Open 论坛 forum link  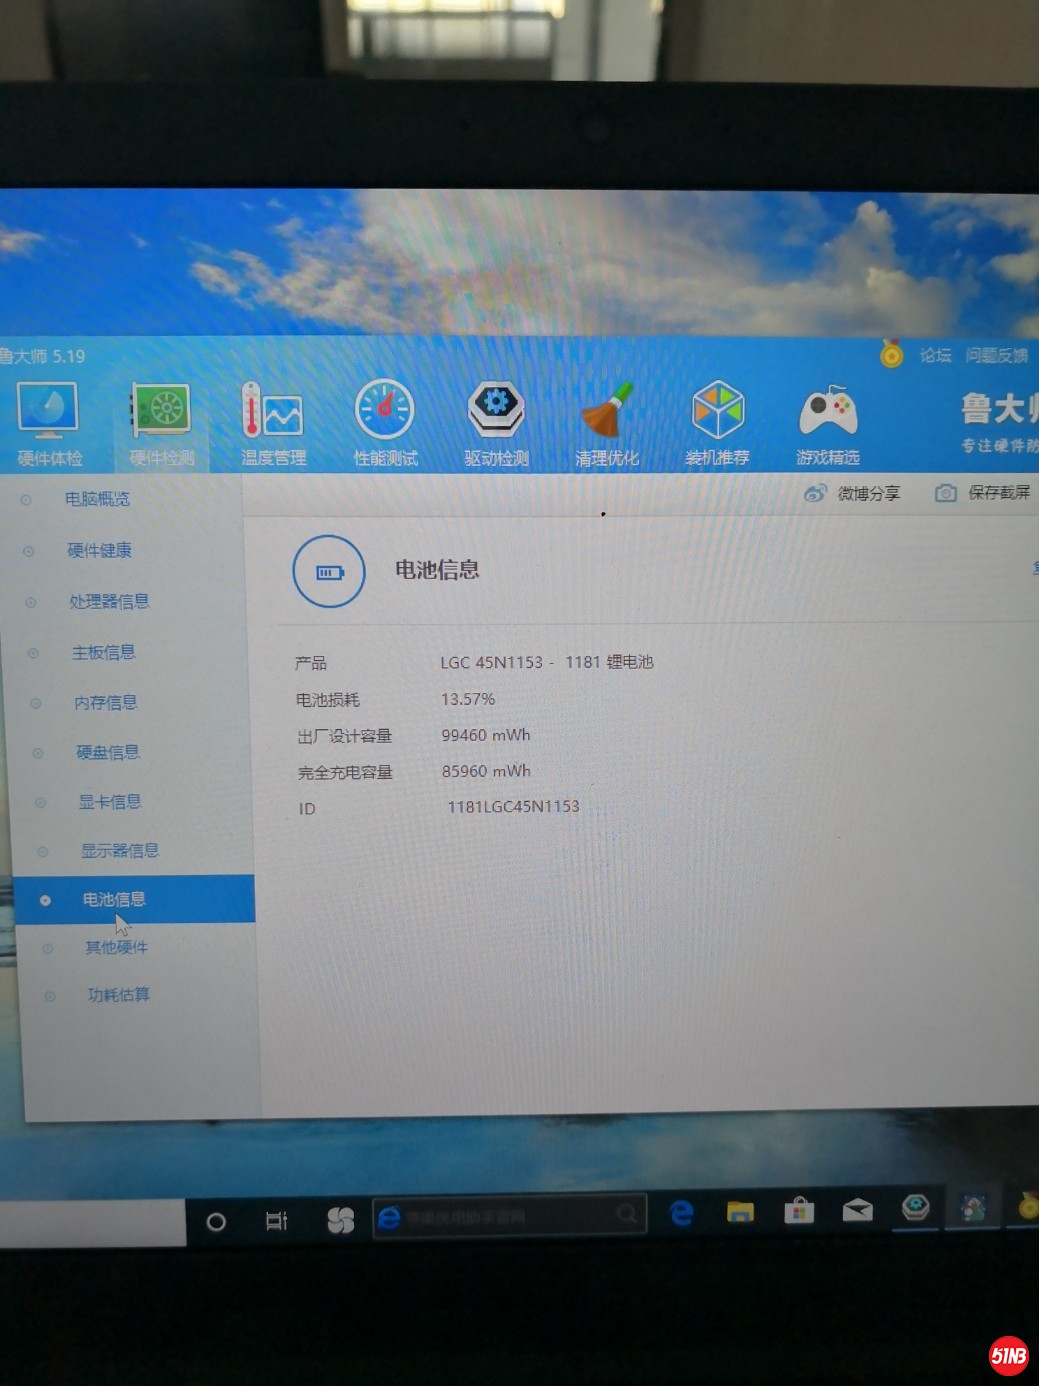pos(935,355)
